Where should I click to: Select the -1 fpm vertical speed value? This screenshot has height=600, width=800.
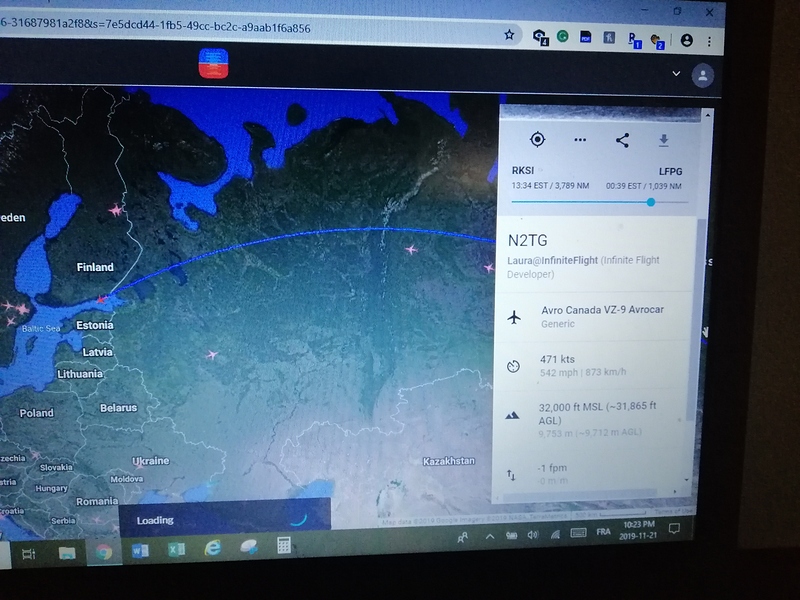552,468
